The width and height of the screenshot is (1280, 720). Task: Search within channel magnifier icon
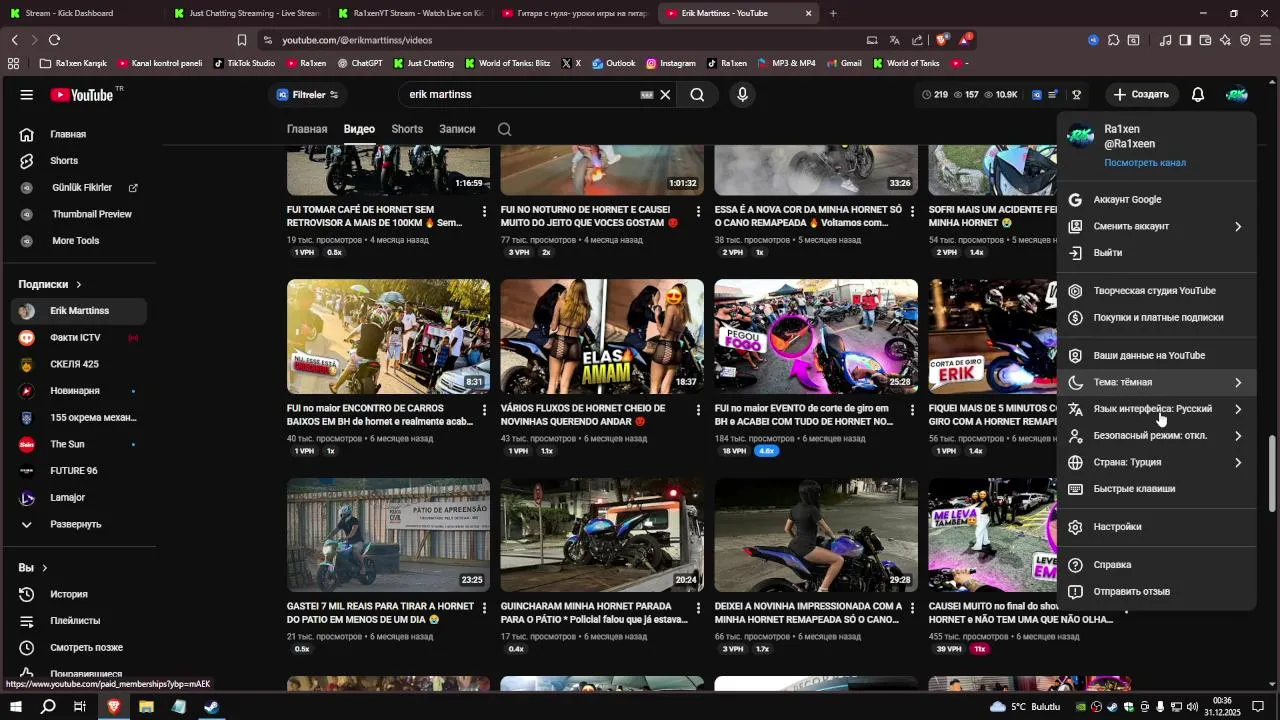point(504,129)
